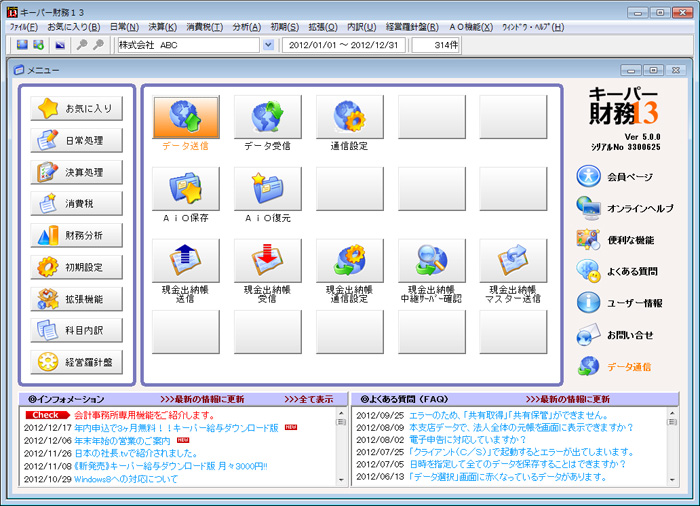The width and height of the screenshot is (700, 506).
Task: Open お問い合せ contact icon
Action: (x=615, y=335)
